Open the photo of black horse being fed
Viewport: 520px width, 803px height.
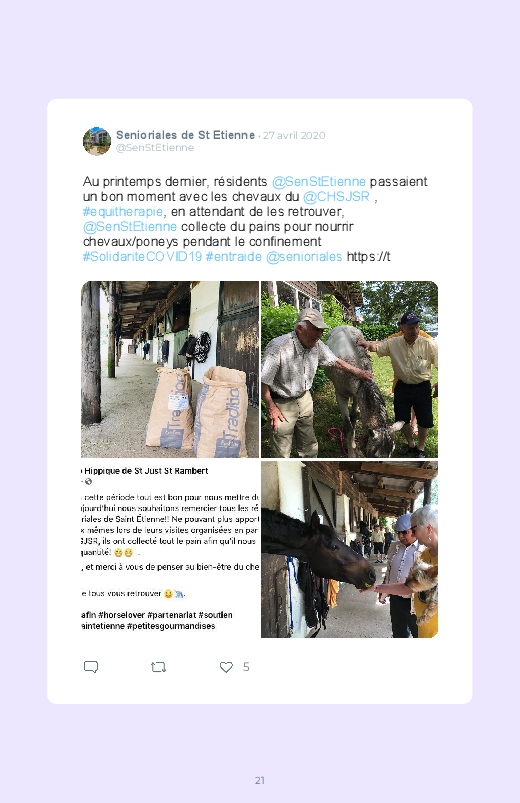(x=349, y=550)
